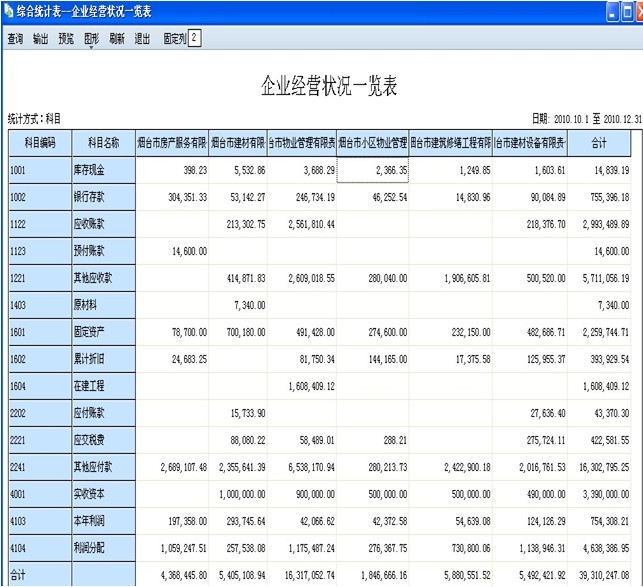Viewport: 643px width, 587px height.
Task: Select the 原材料 row name
Action: click(103, 305)
